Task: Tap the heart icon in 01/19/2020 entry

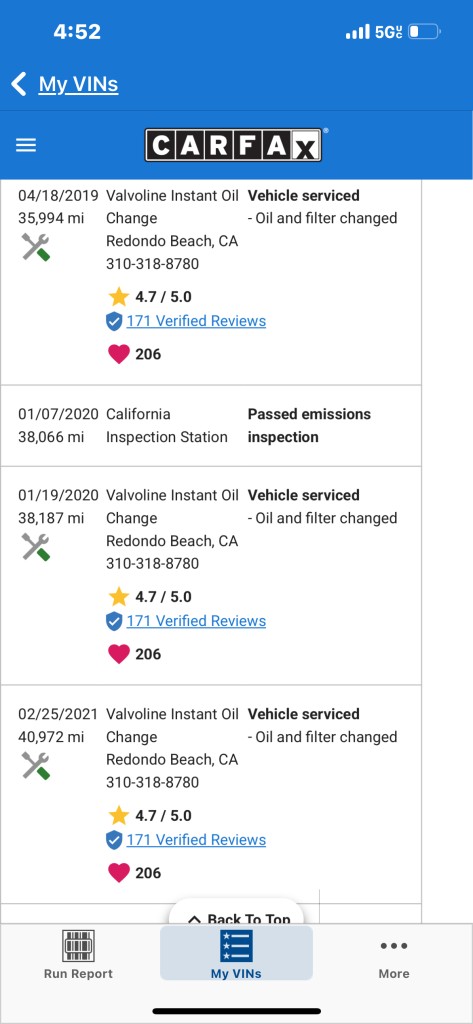Action: [118, 654]
